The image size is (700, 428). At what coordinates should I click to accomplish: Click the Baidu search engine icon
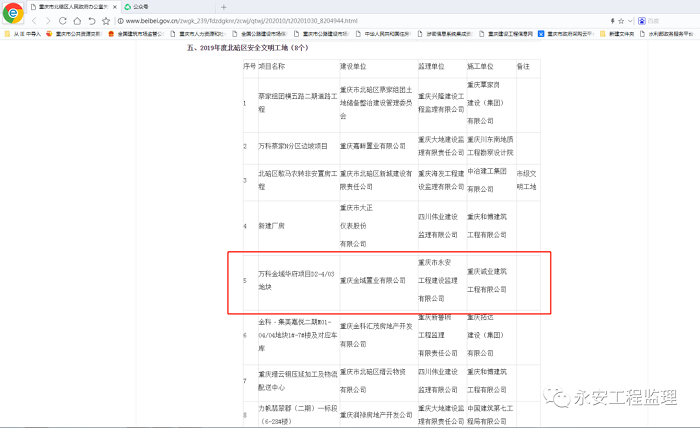pos(642,21)
